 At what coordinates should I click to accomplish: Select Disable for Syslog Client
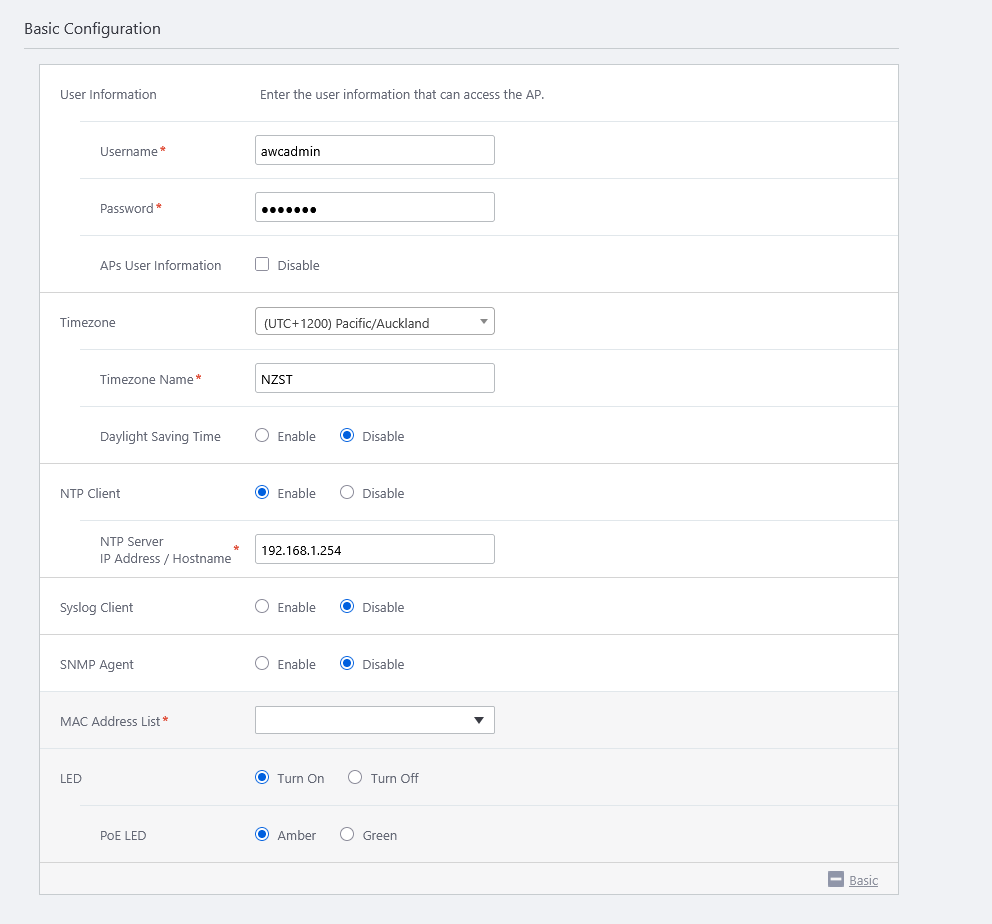point(347,607)
